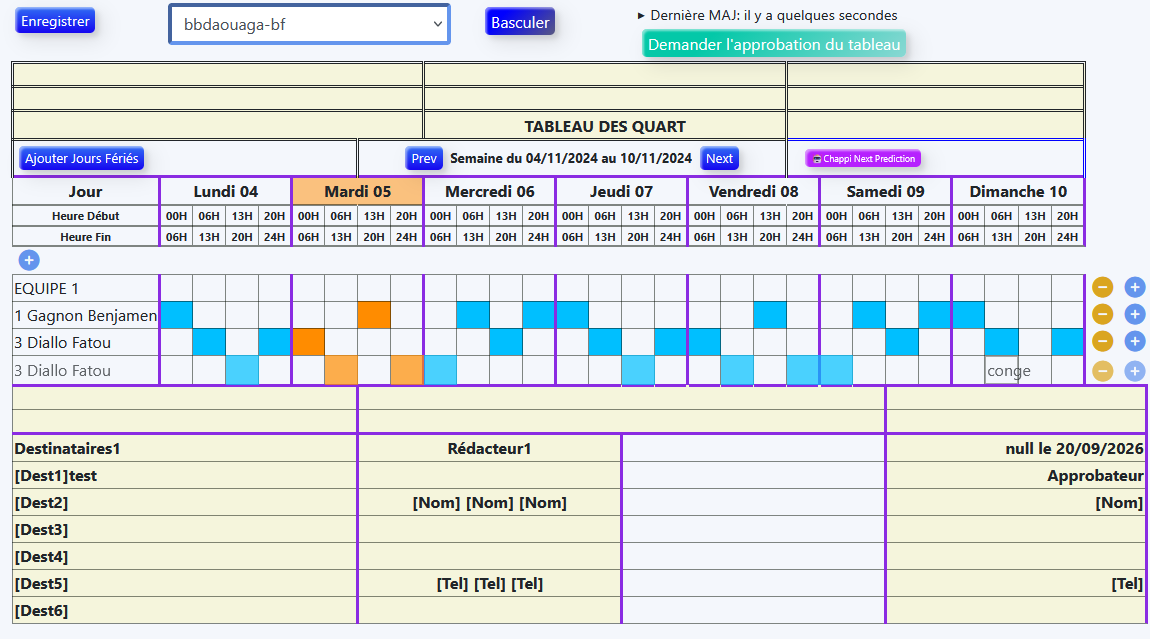The width and height of the screenshot is (1150, 639).
Task: Click the [Dest3] recipient cell
Action: 185,530
